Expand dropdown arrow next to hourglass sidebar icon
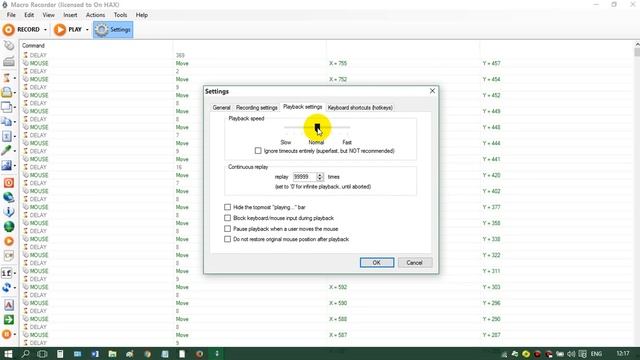Screen dimensions: 640x360 pos(15,78)
